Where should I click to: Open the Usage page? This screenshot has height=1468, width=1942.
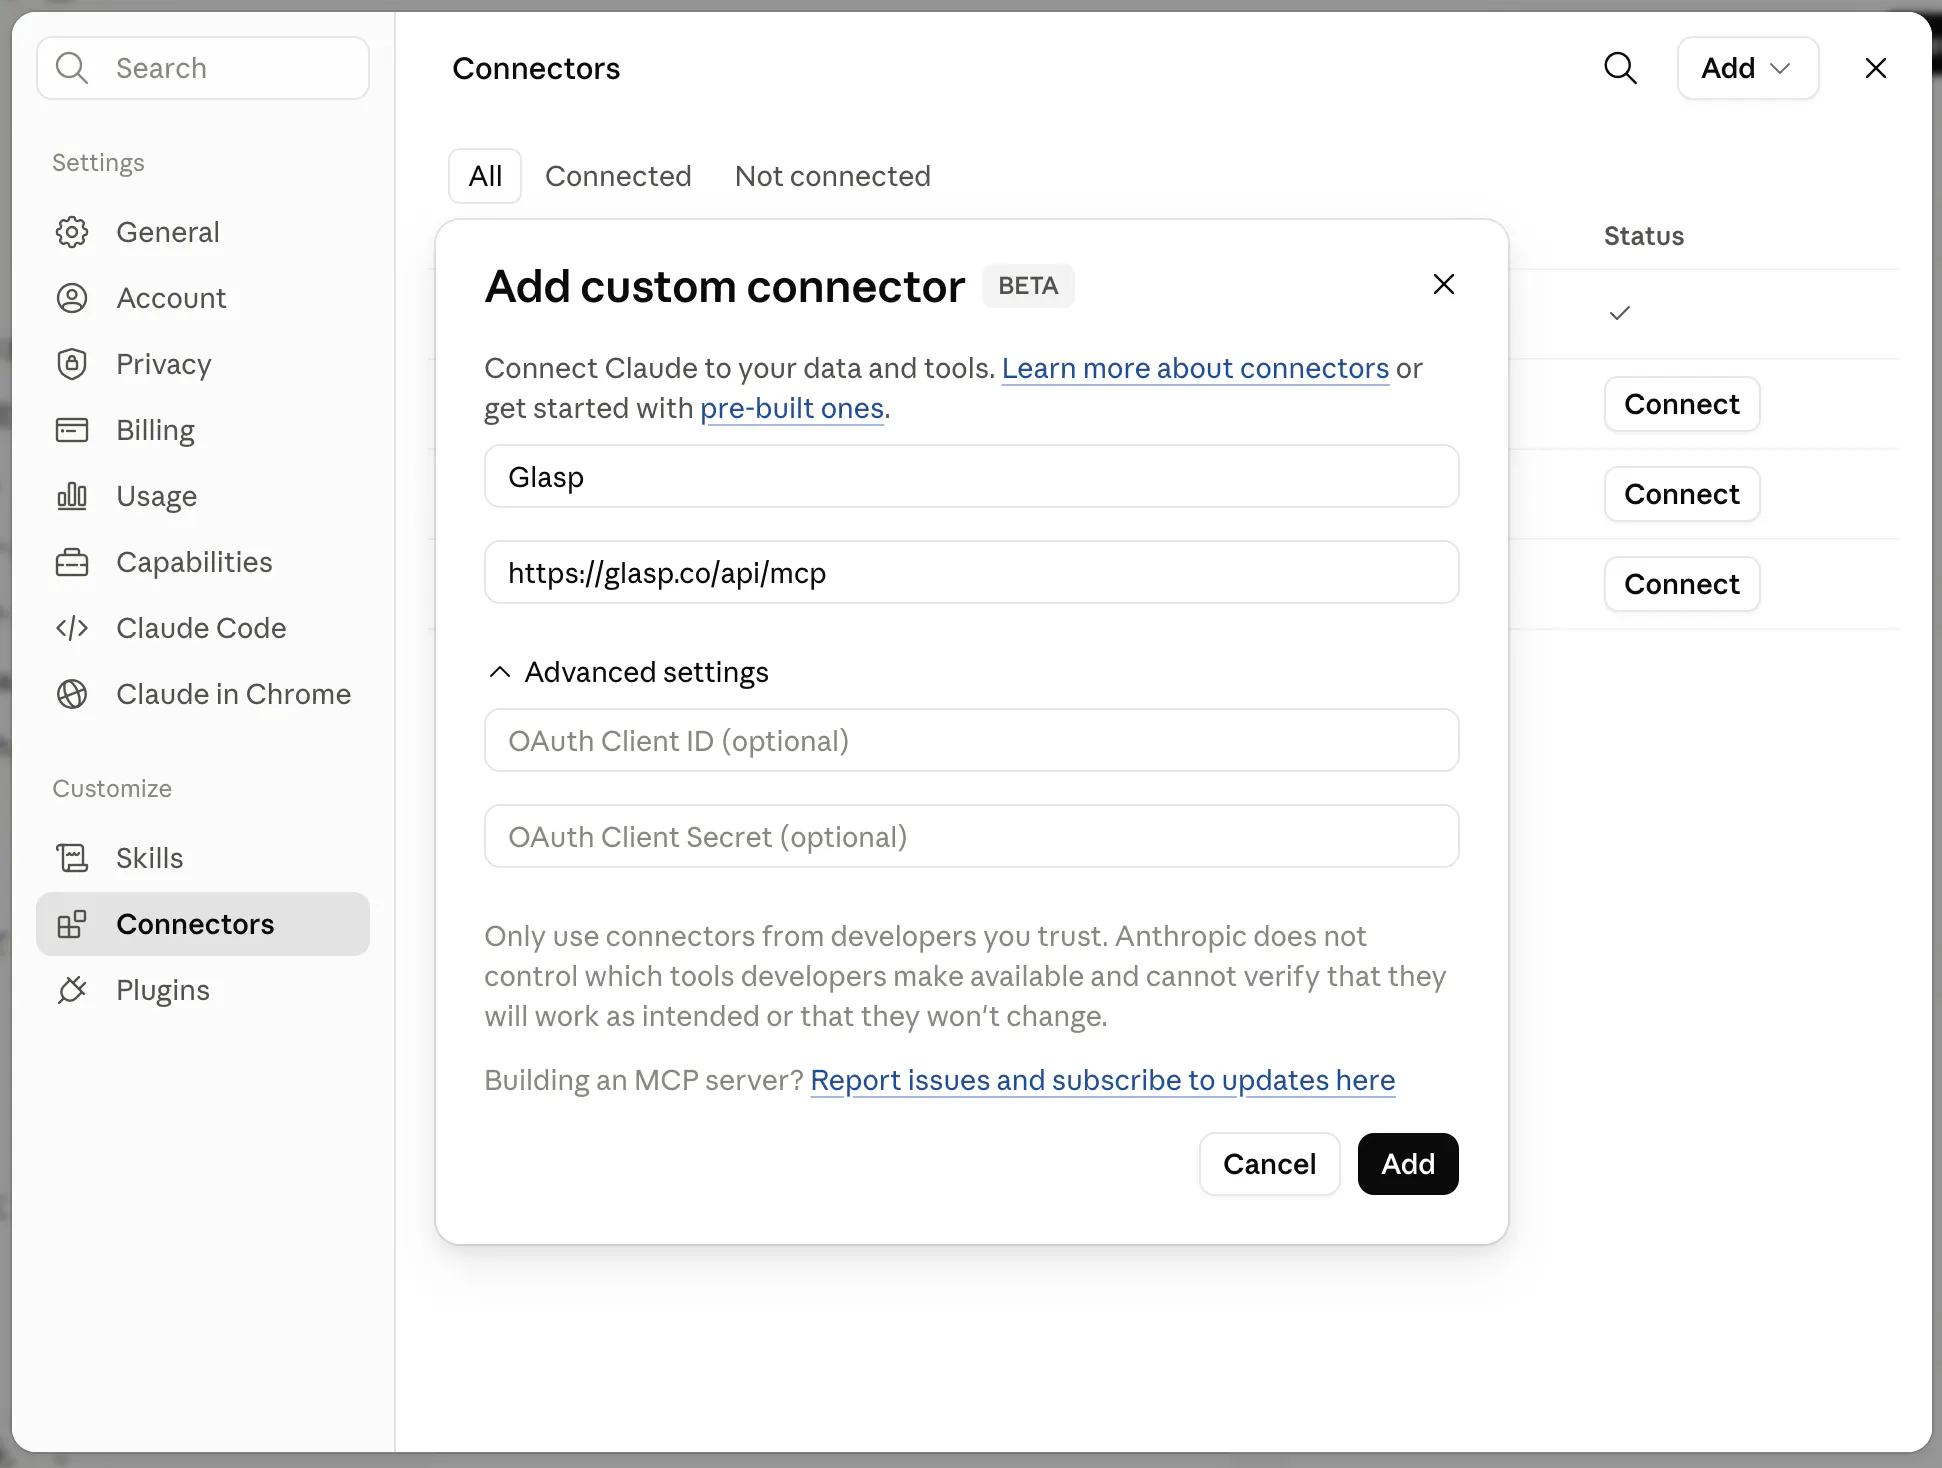[203, 496]
